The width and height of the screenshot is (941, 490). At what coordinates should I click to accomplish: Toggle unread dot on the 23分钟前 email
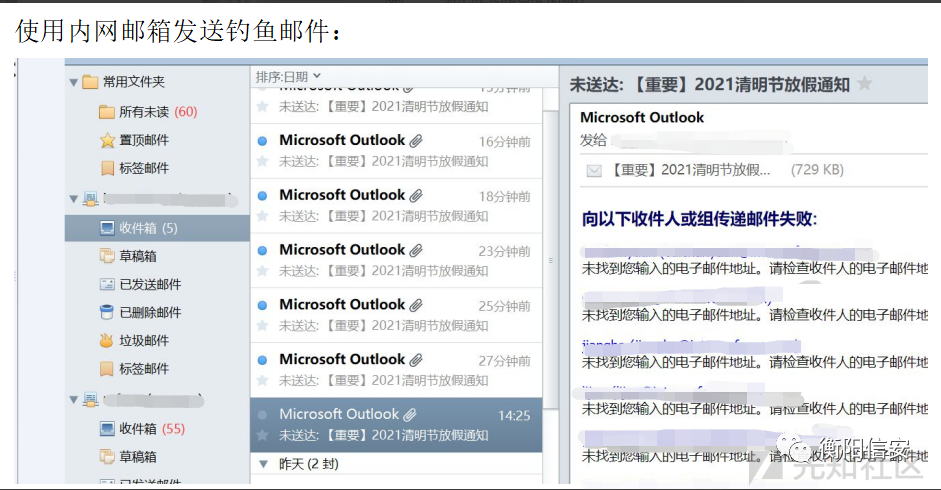262,250
